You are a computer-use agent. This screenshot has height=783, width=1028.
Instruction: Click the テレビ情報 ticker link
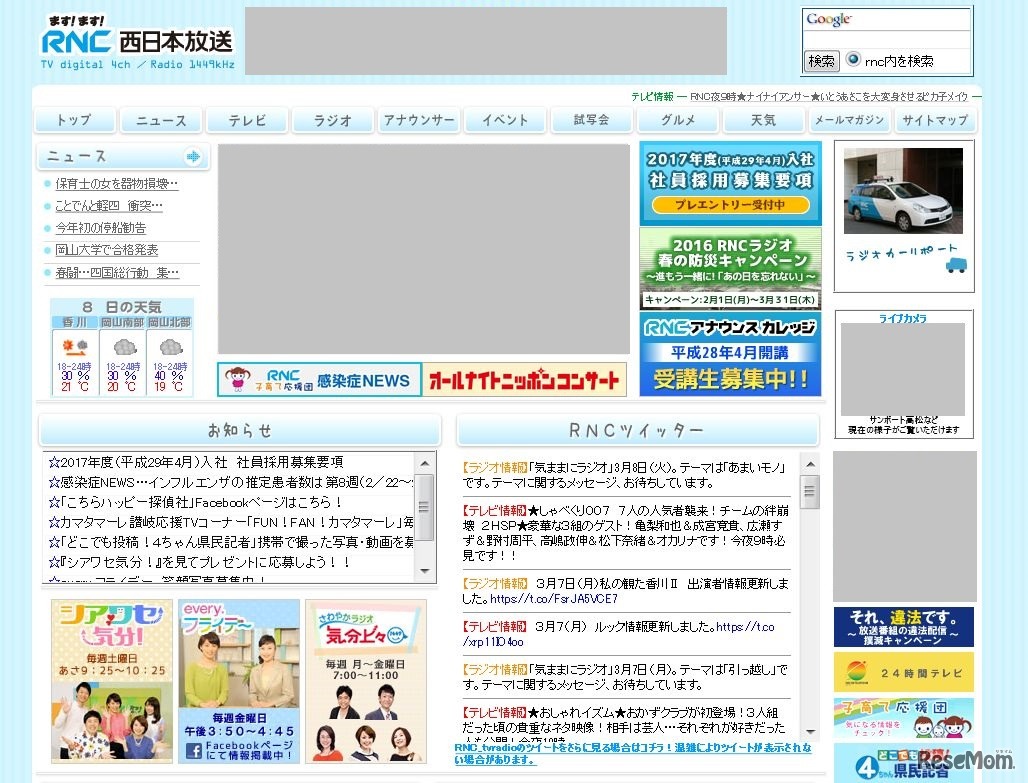coord(829,96)
